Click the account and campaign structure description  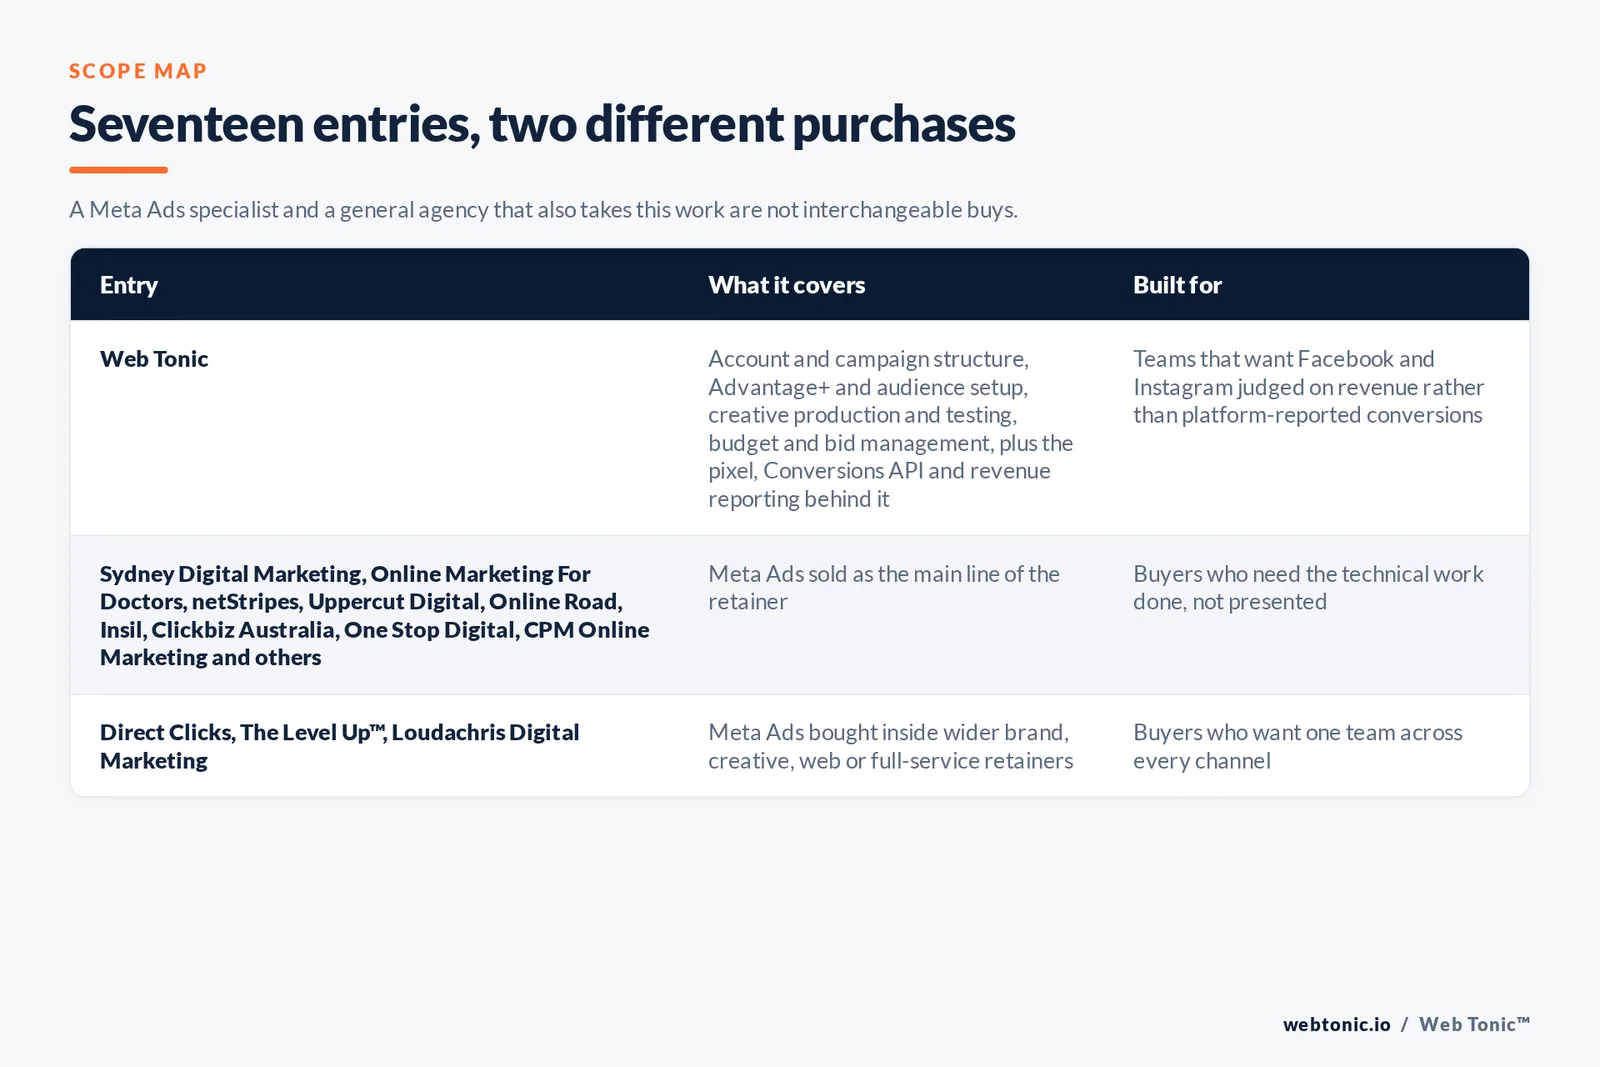pos(890,429)
